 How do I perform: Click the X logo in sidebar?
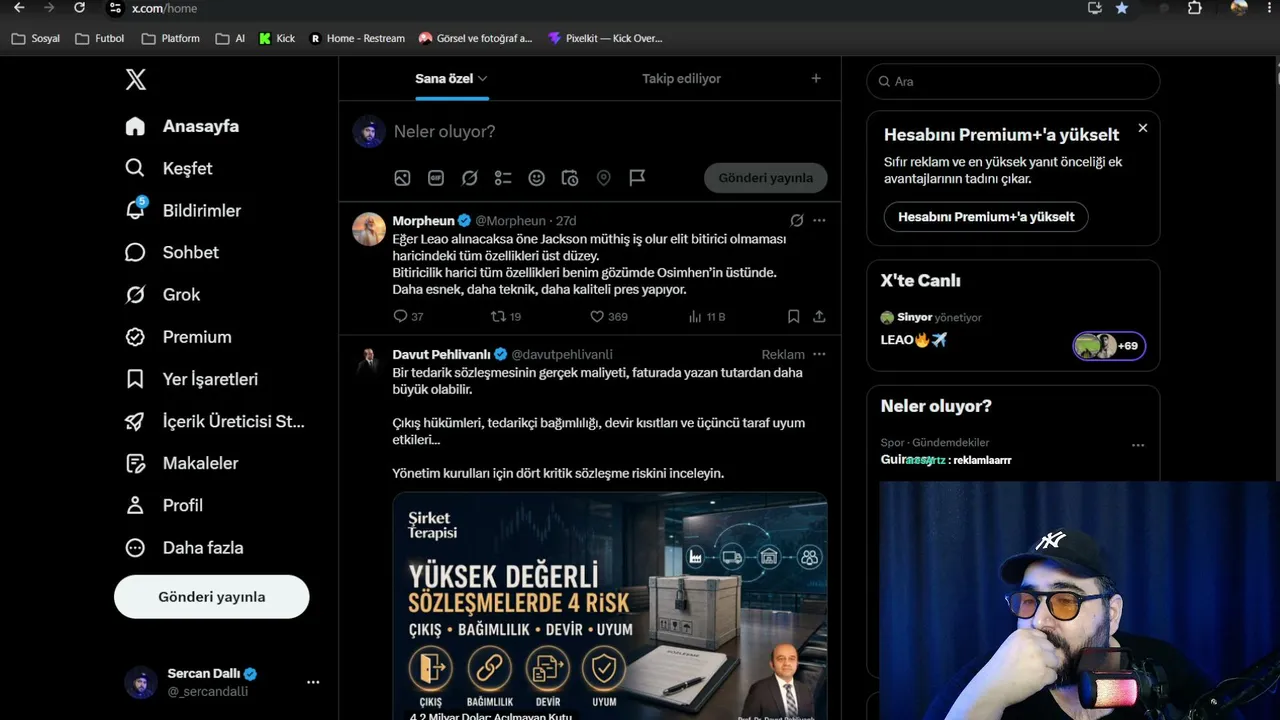(136, 80)
